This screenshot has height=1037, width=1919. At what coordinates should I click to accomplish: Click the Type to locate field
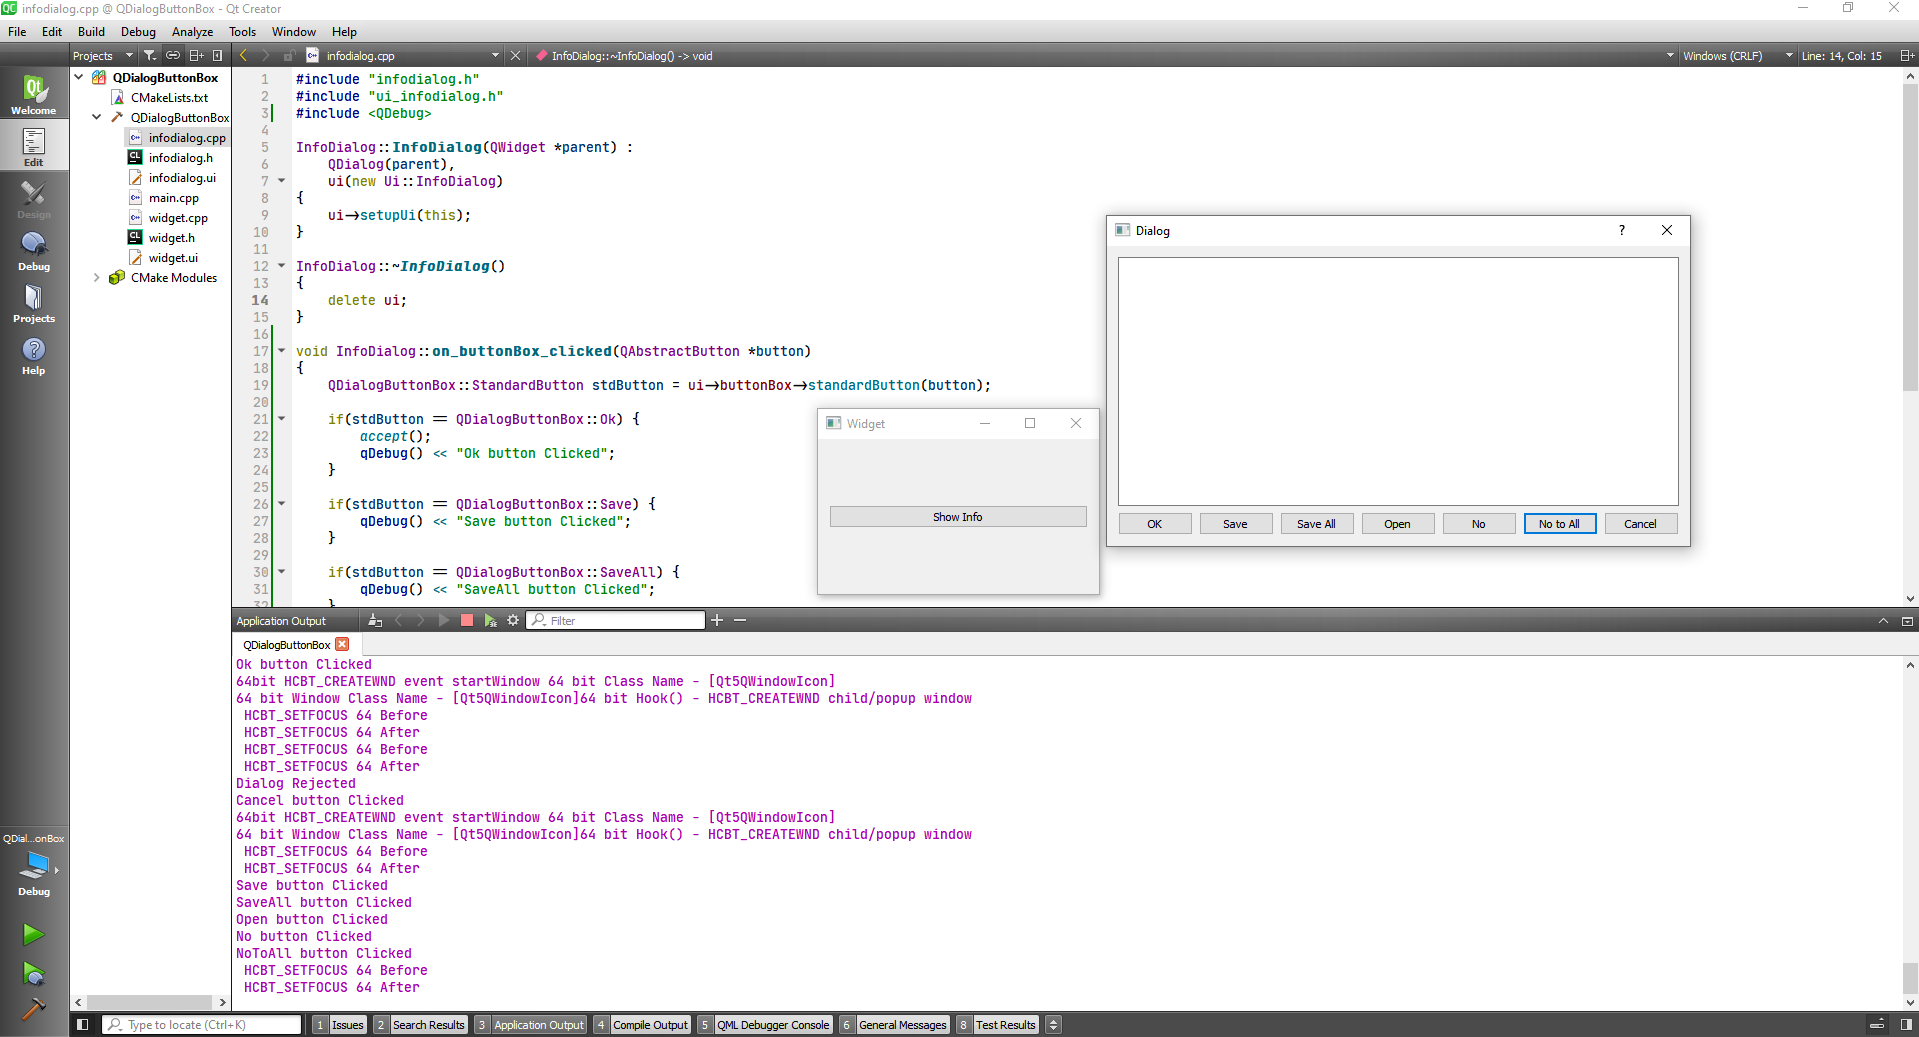202,1025
